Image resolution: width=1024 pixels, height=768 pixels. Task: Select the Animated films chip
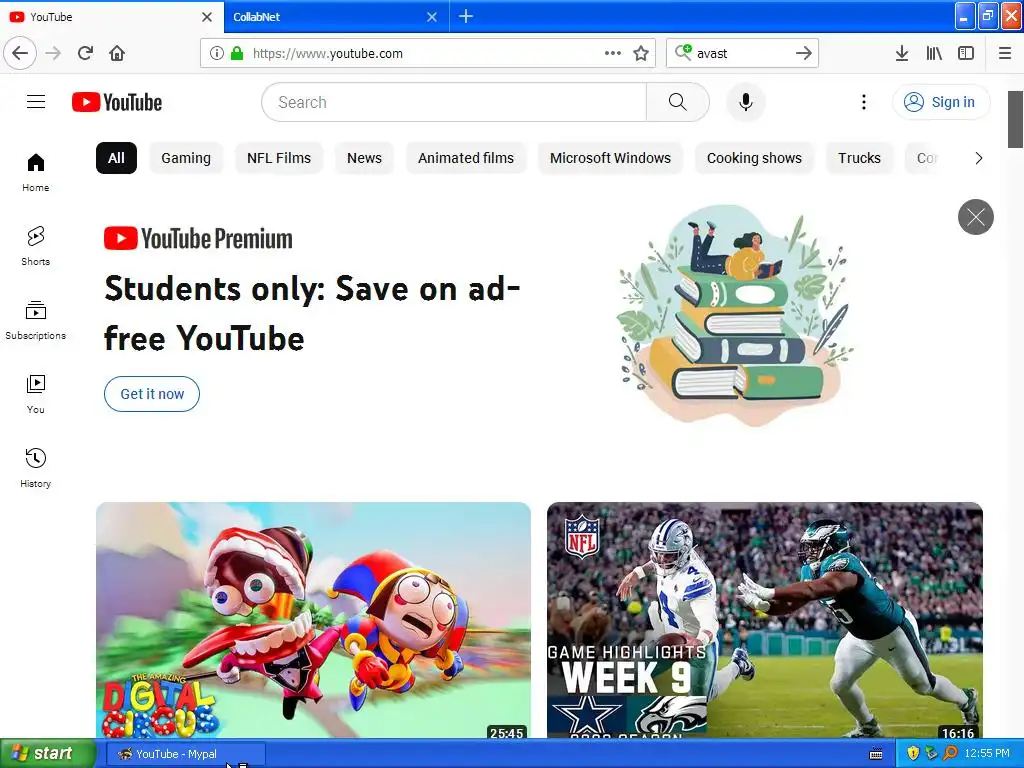pos(466,158)
